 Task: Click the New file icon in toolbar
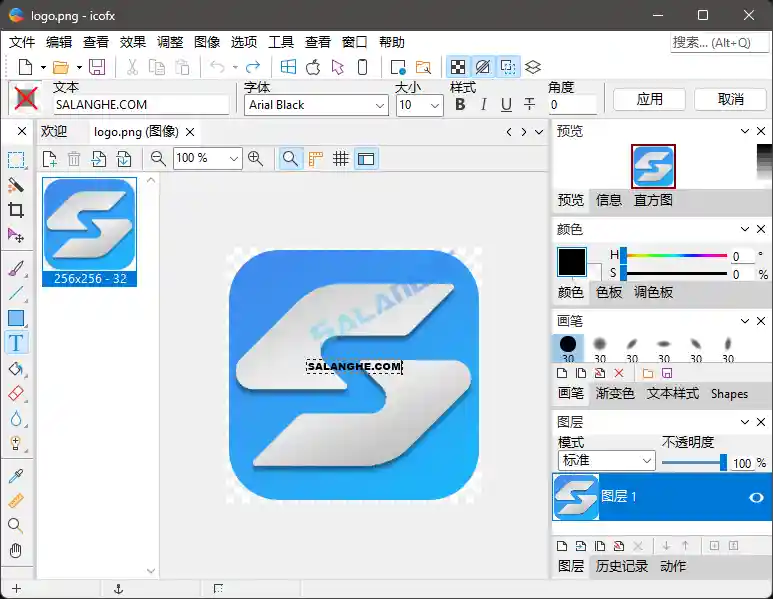(x=25, y=67)
